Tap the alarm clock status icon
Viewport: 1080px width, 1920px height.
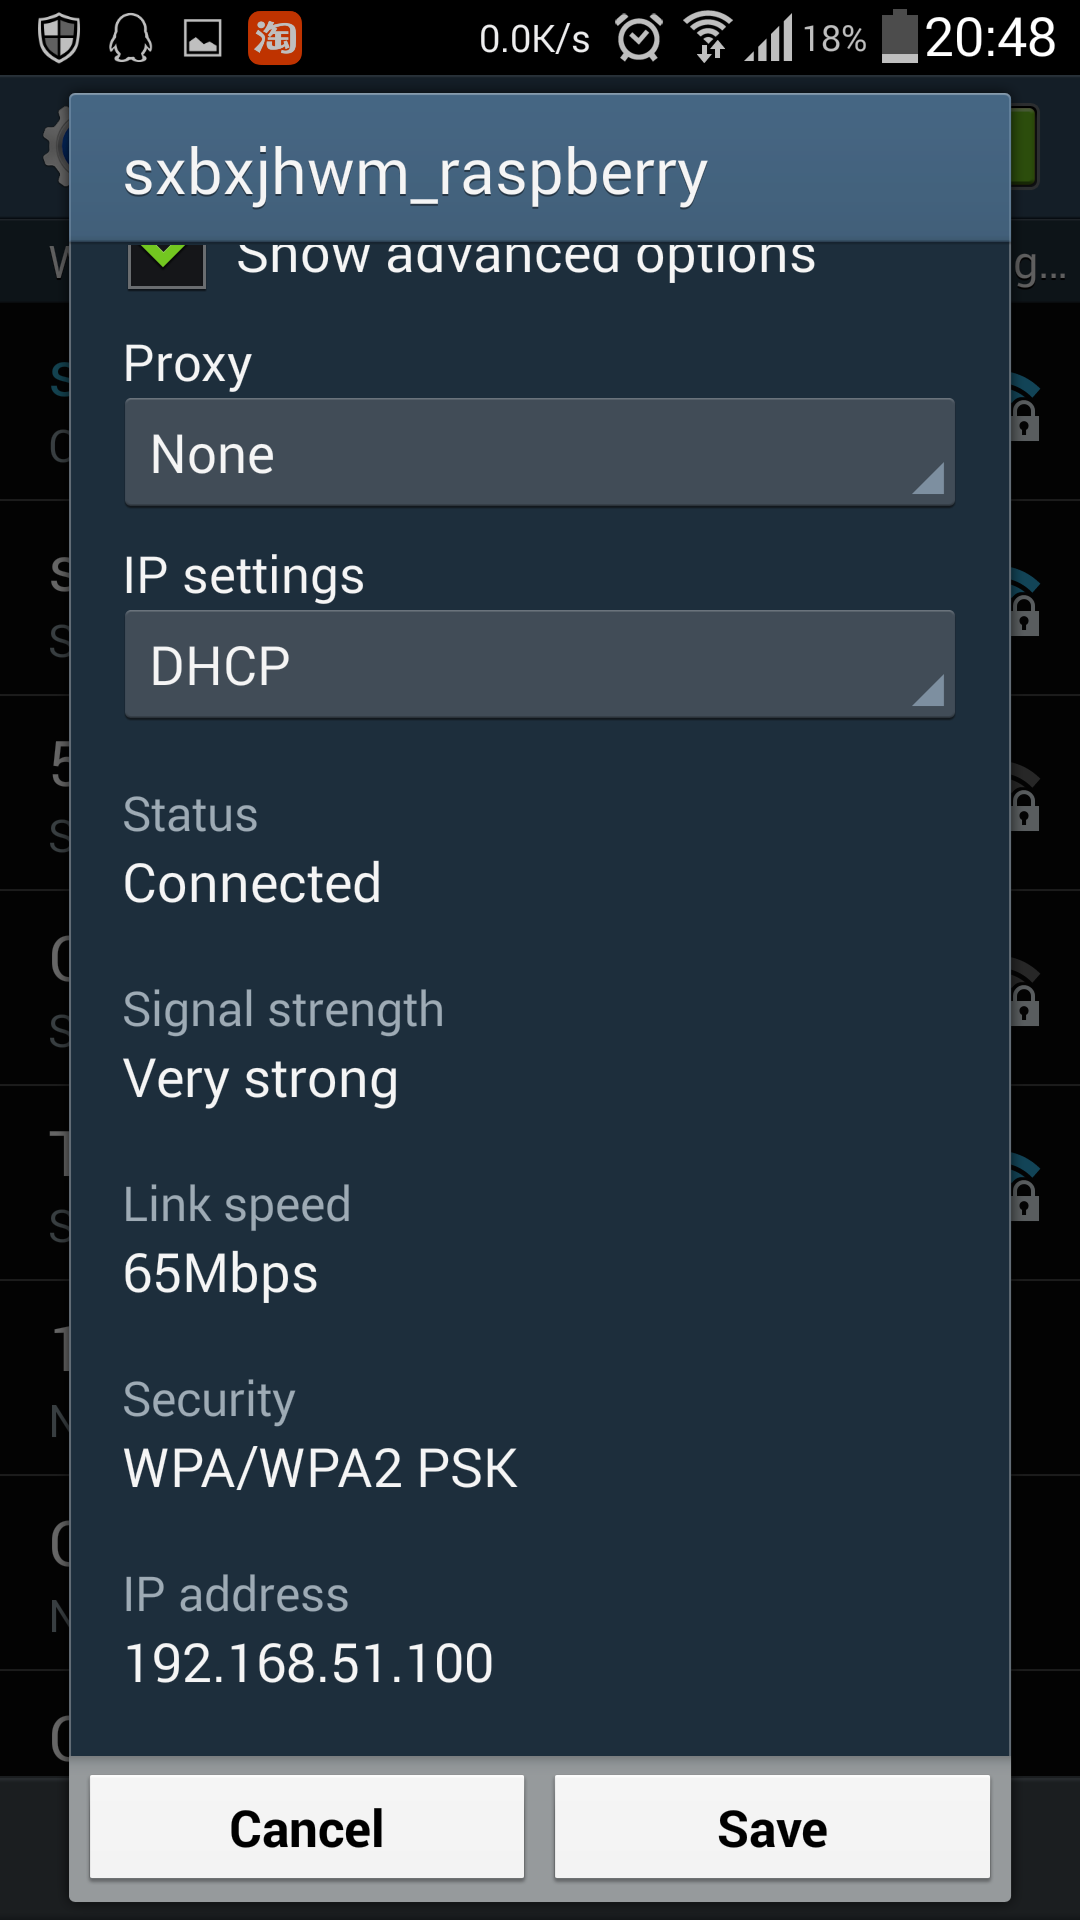639,38
